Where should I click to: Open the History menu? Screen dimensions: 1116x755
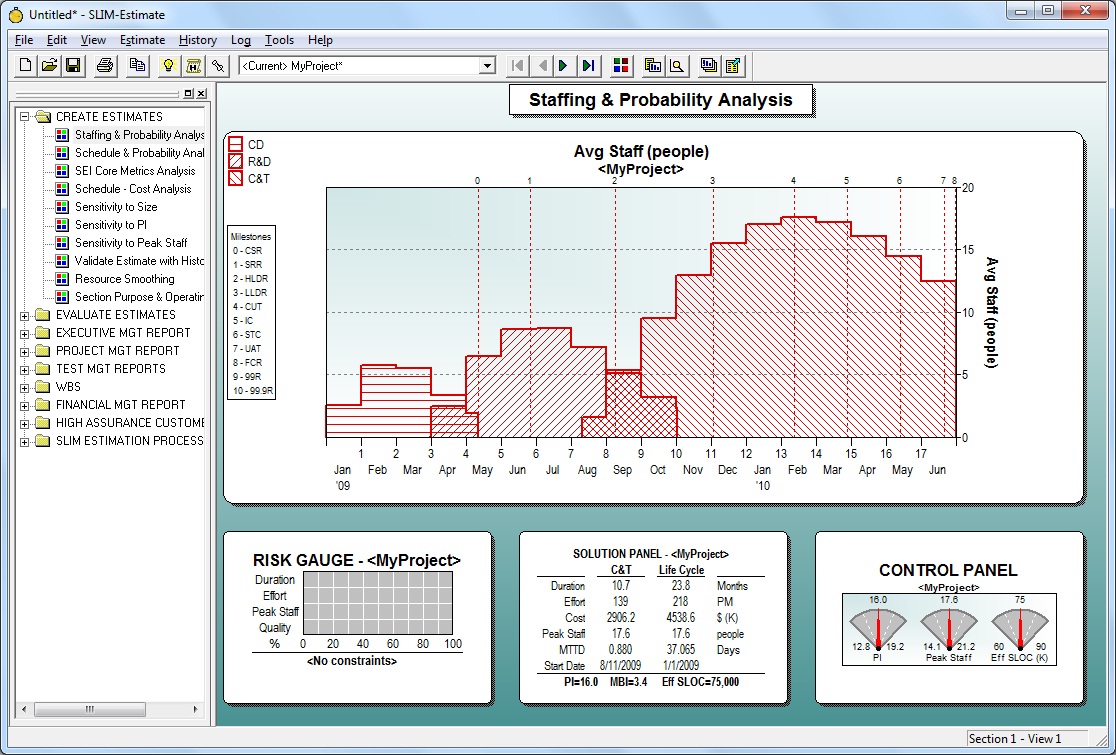[198, 40]
